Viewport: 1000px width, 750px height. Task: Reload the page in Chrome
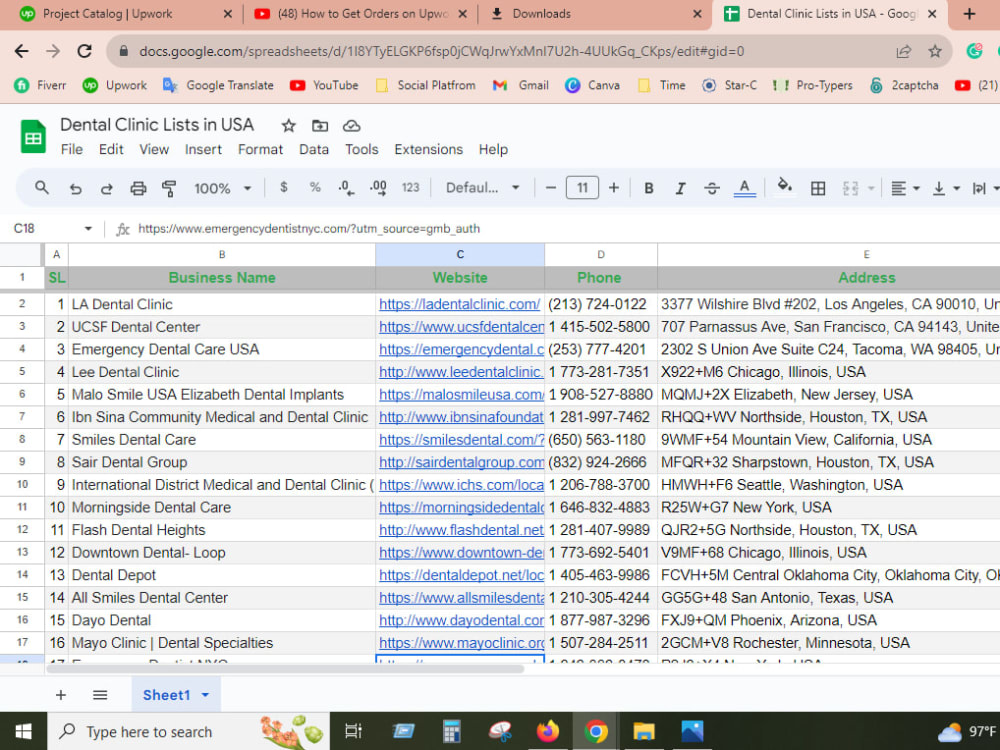click(84, 51)
